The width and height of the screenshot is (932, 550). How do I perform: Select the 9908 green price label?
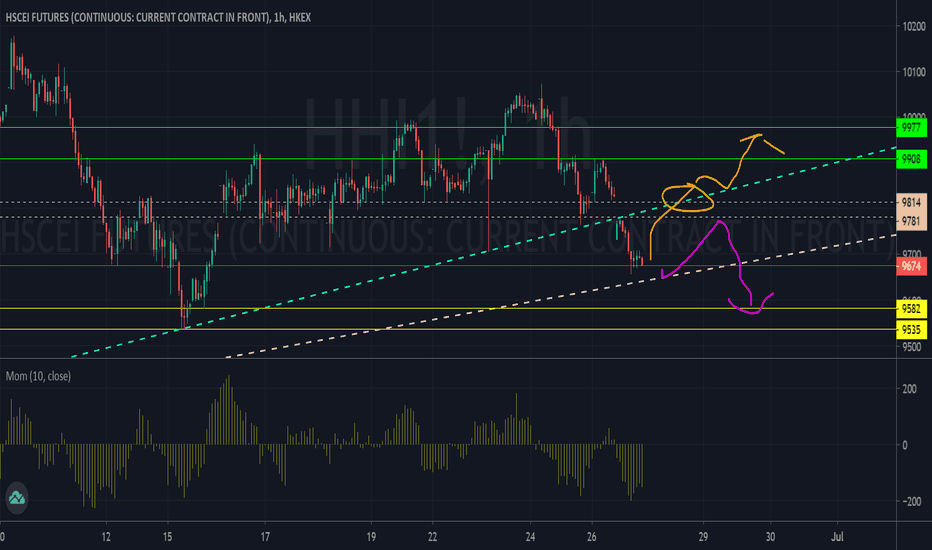911,159
